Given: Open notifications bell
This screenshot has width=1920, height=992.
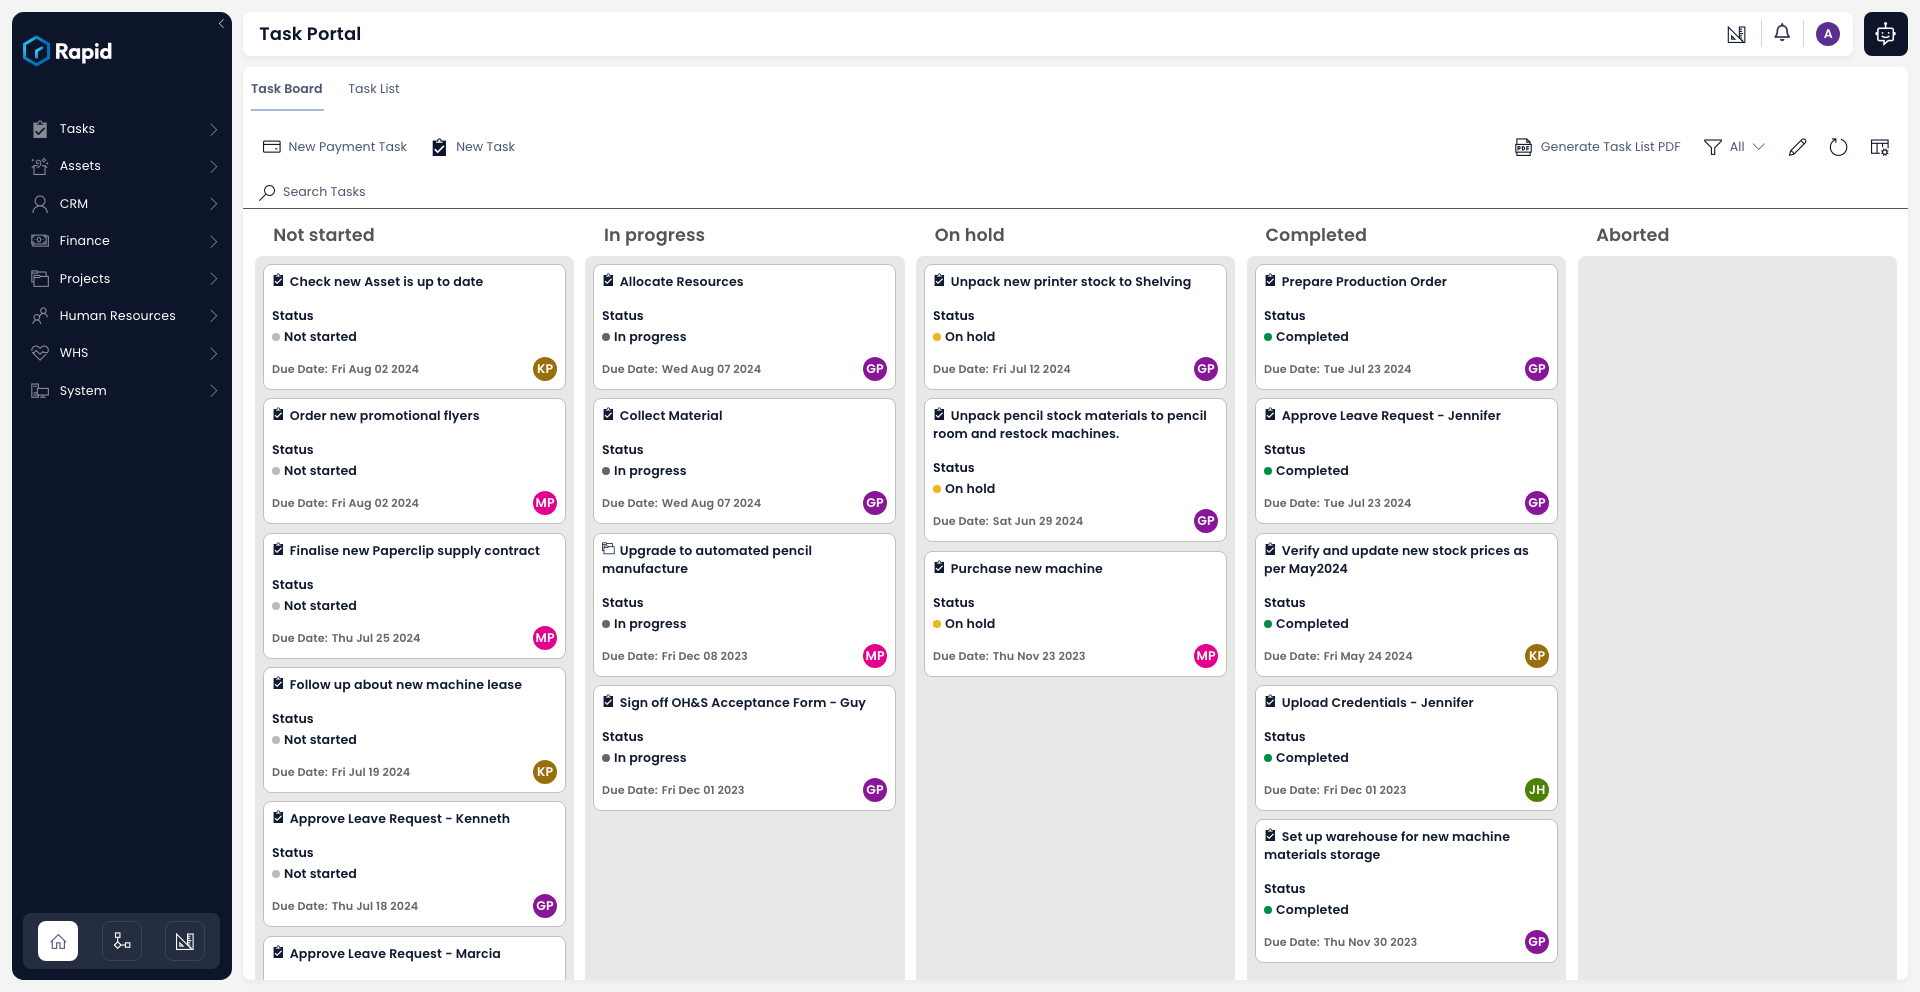Looking at the screenshot, I should point(1782,33).
